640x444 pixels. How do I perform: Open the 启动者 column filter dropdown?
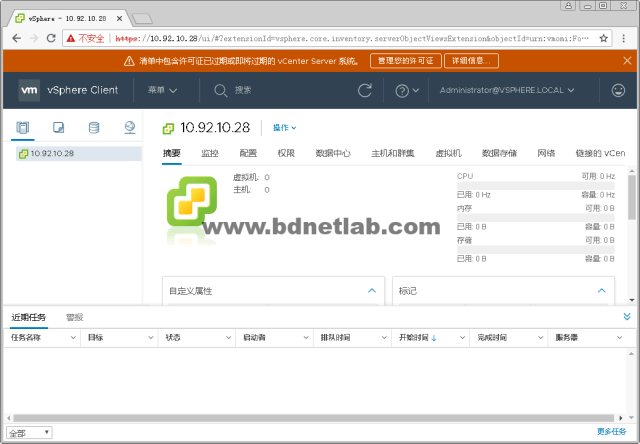coord(306,337)
